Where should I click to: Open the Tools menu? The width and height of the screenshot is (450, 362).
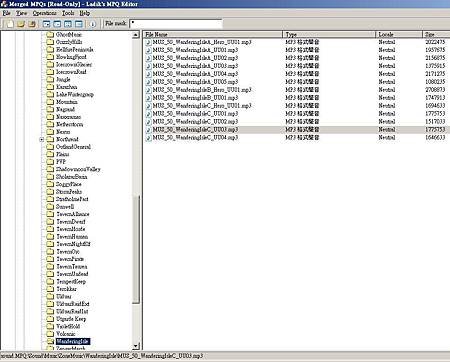pyautogui.click(x=68, y=13)
